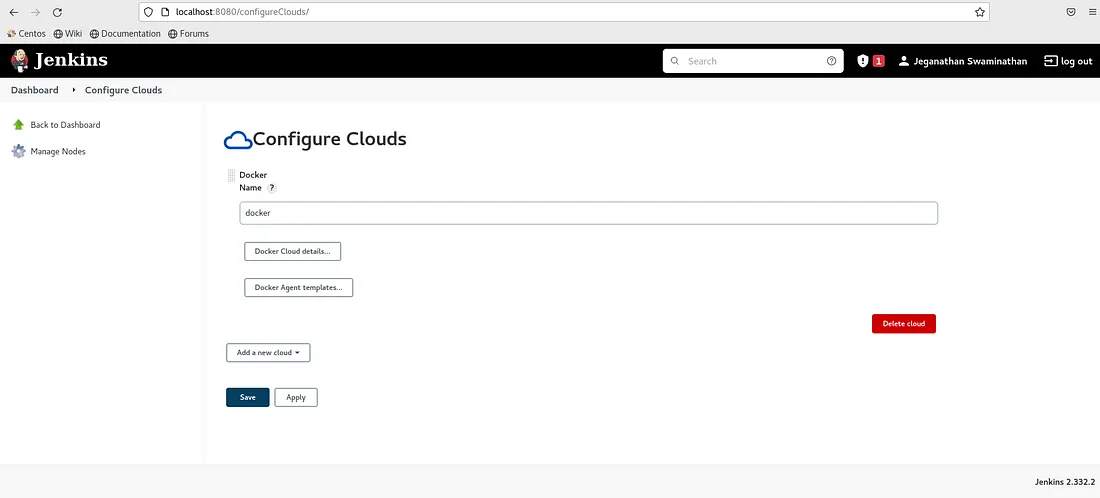Viewport: 1100px width, 498px height.
Task: Click the Configure Clouds page heading
Action: [330, 139]
